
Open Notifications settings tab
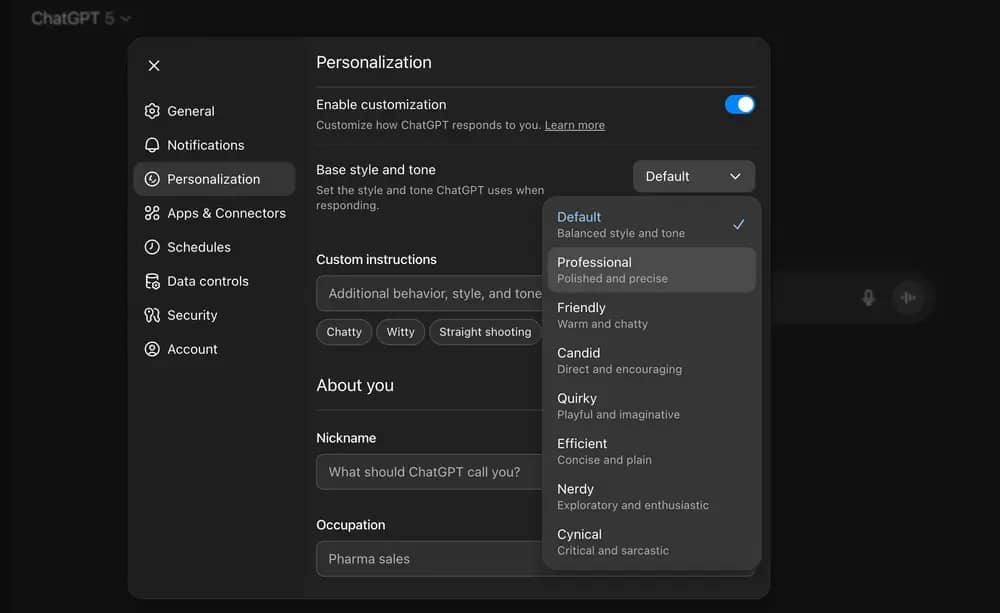[214, 145]
